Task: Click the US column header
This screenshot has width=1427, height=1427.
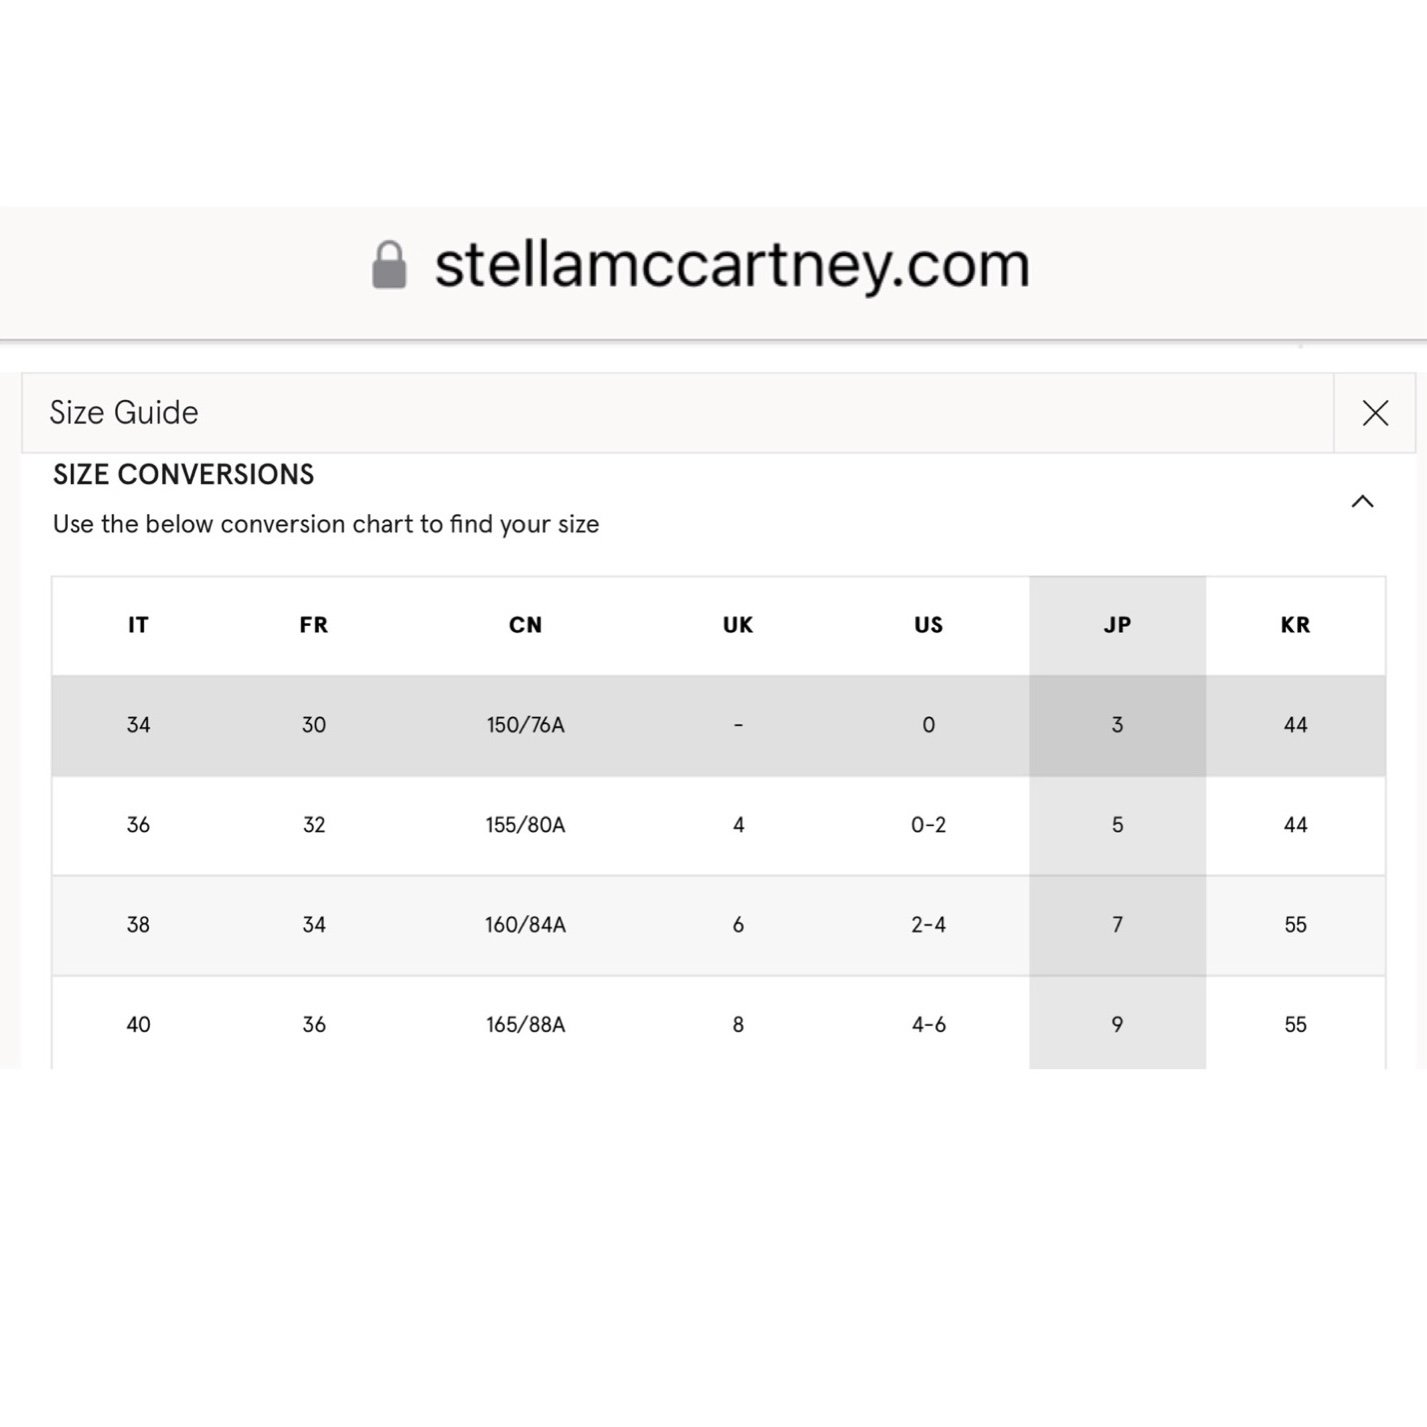Action: point(928,625)
